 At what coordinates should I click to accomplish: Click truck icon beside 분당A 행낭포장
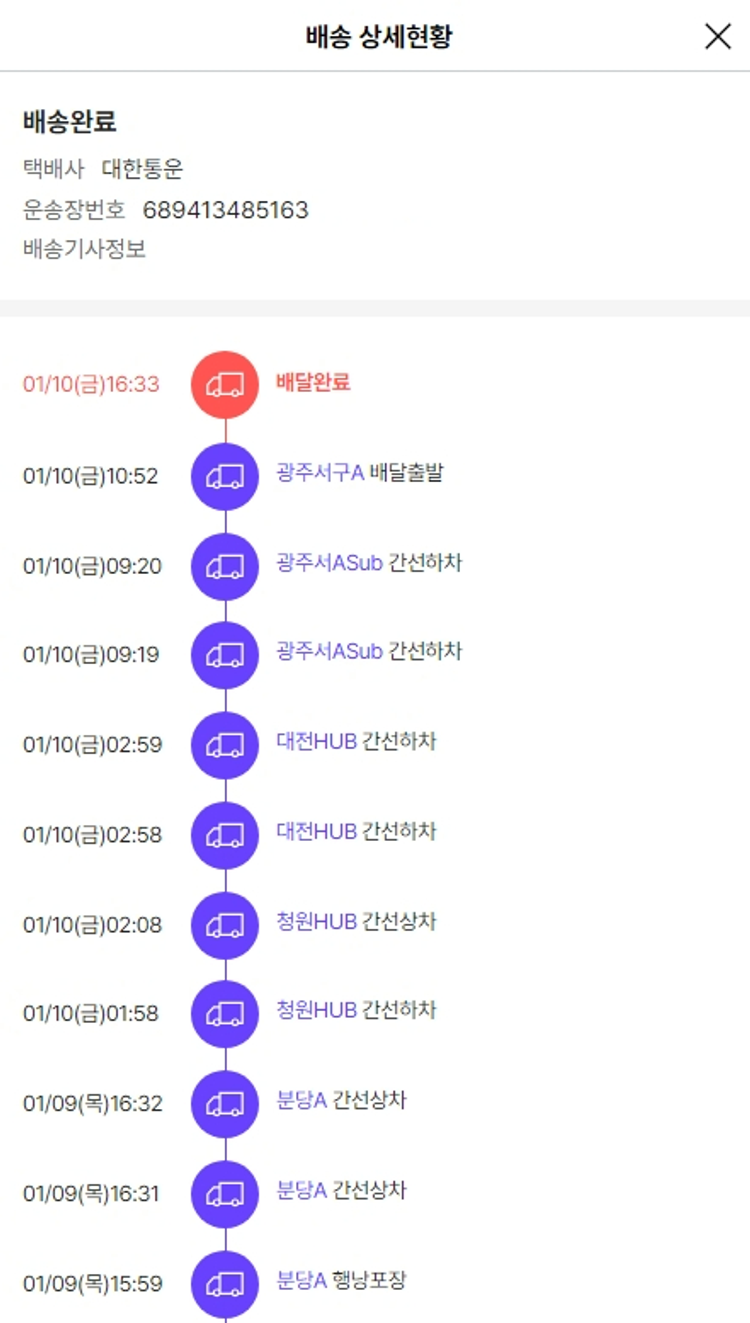click(225, 1283)
